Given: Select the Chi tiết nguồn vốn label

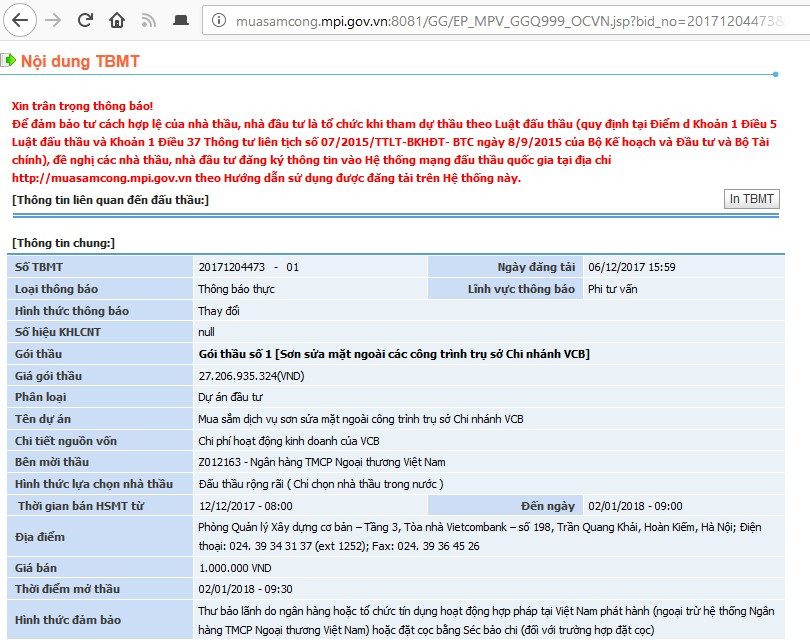Looking at the screenshot, I should click(x=66, y=441).
